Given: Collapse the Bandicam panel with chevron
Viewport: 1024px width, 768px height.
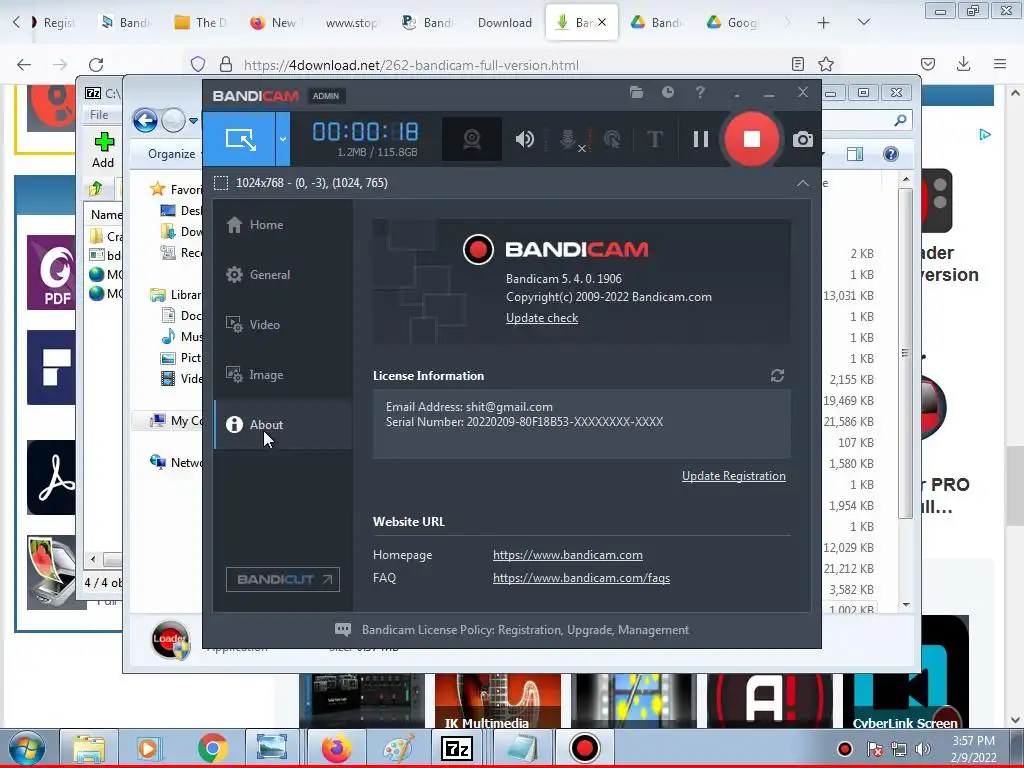Looking at the screenshot, I should pyautogui.click(x=803, y=184).
